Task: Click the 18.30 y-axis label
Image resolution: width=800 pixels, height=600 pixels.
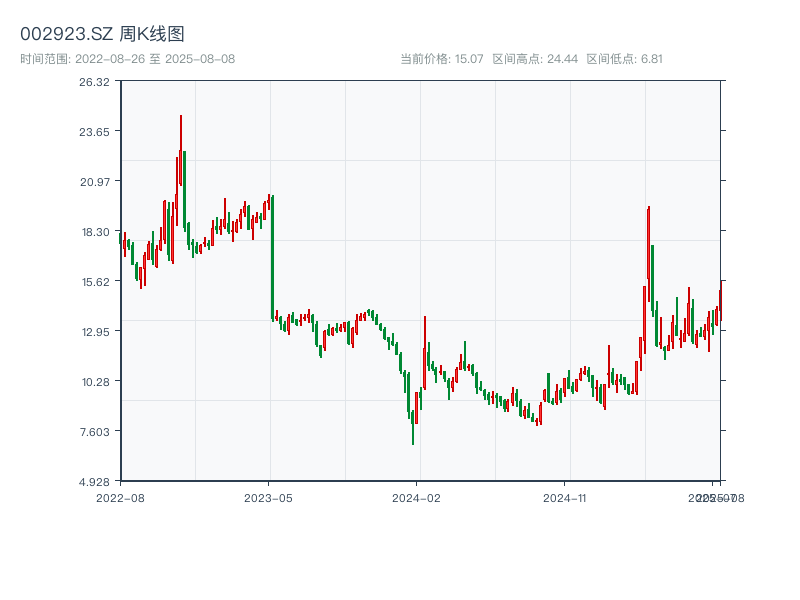Action: click(96, 232)
